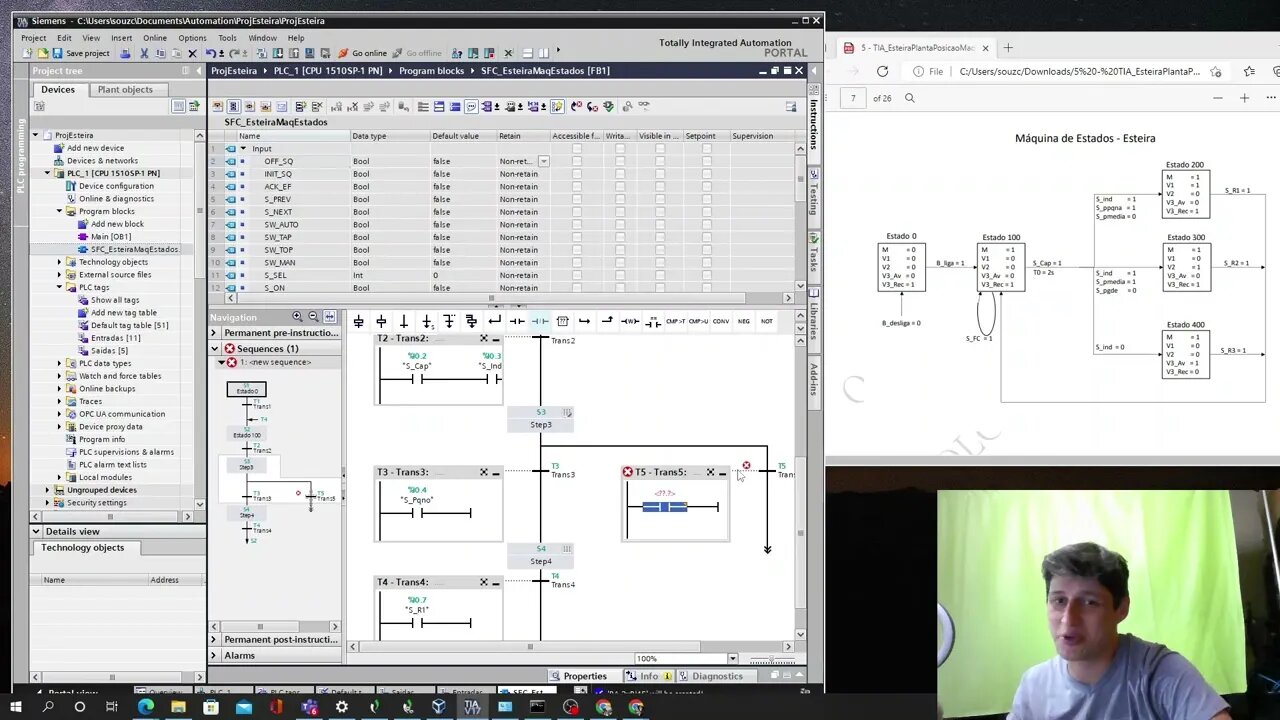Toggle Accessible checkbox for S_ON row
The image size is (1280, 720).
[576, 288]
